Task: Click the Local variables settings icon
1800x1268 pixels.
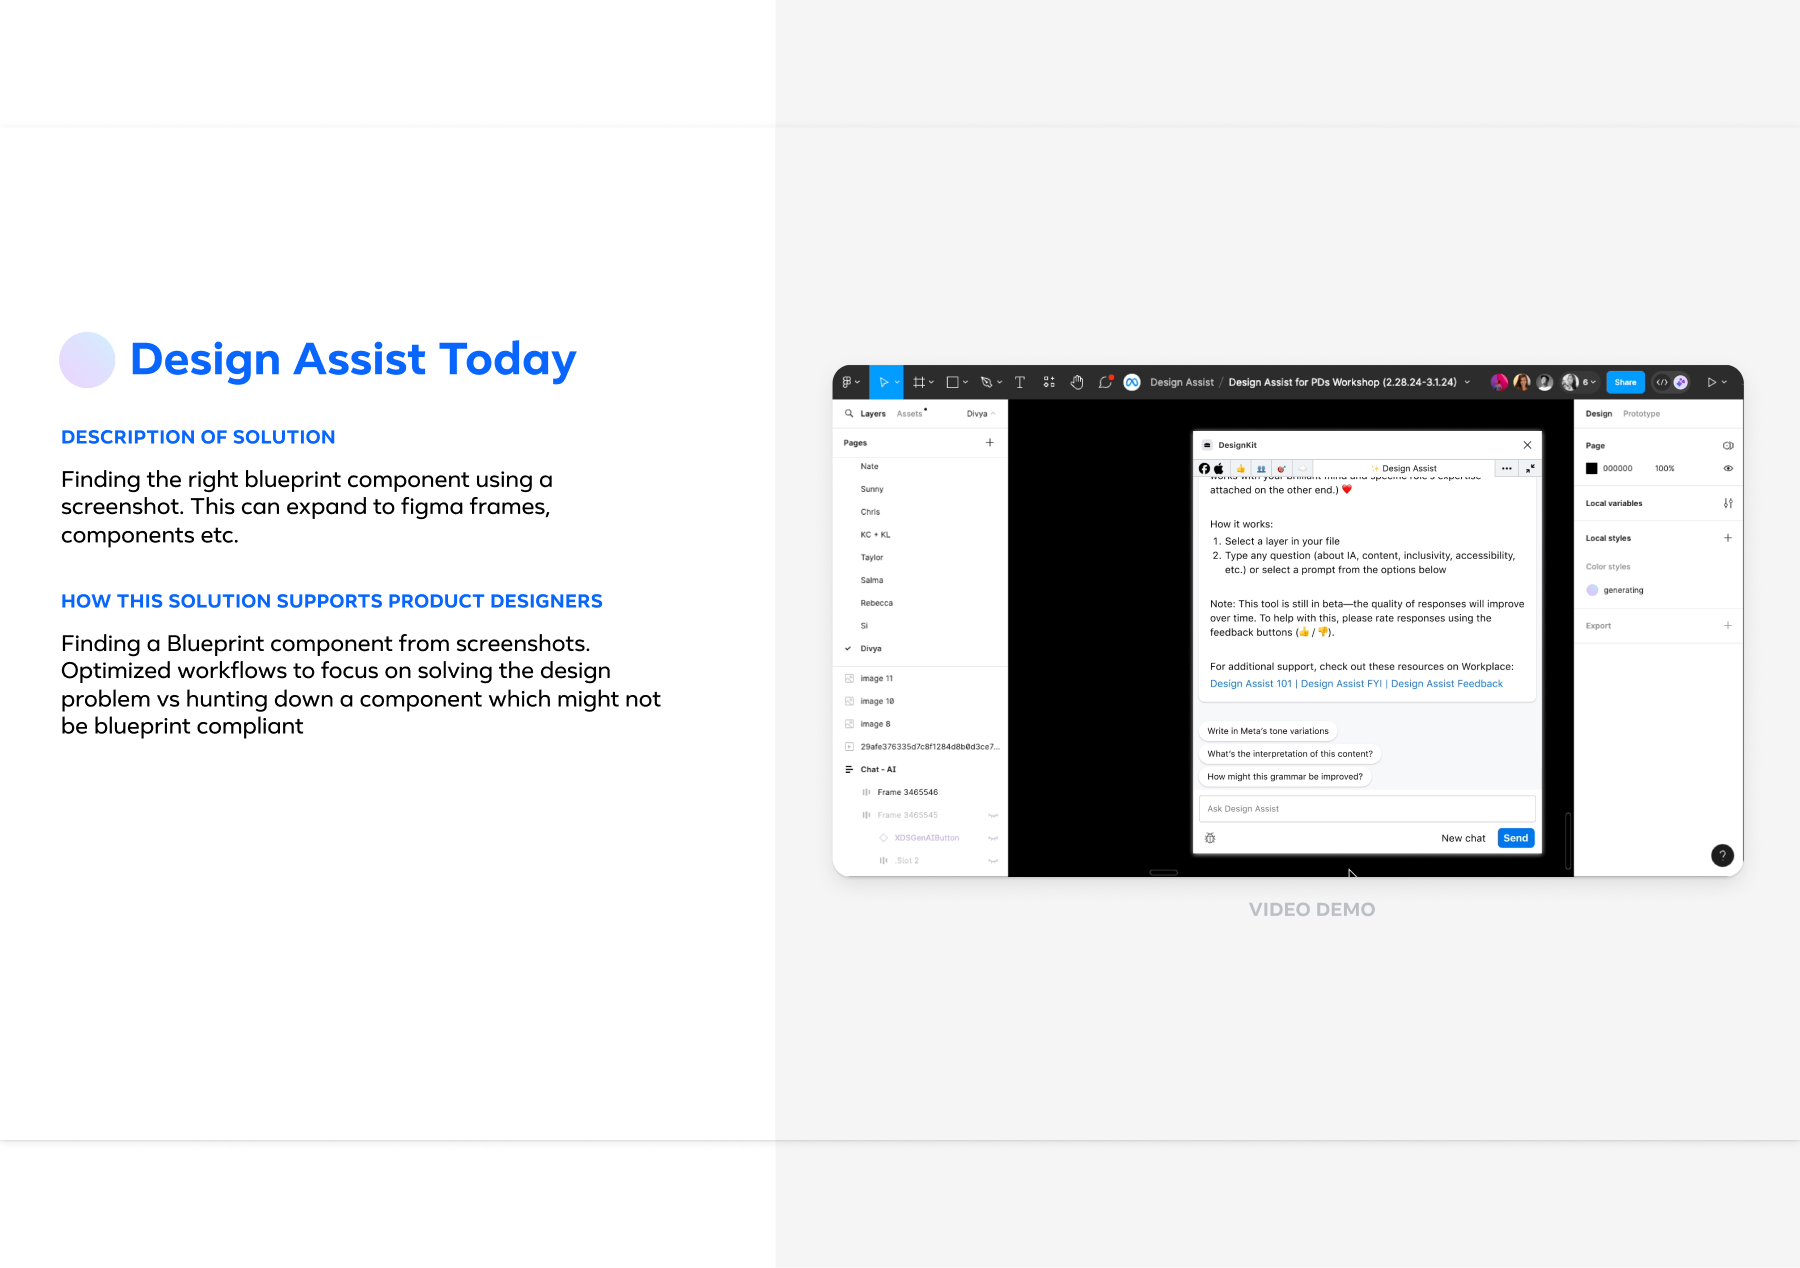Action: point(1728,503)
